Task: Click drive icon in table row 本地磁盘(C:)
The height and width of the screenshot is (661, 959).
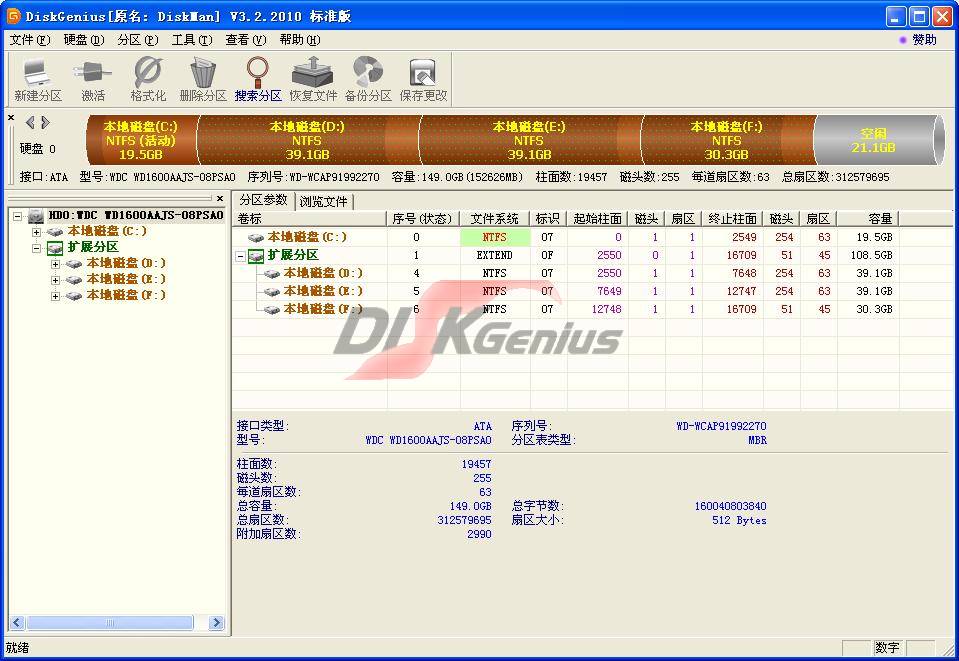Action: [x=256, y=237]
